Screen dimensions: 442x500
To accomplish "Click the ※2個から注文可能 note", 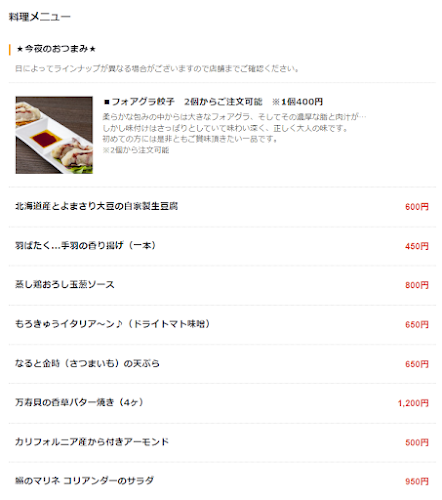I will pyautogui.click(x=136, y=150).
